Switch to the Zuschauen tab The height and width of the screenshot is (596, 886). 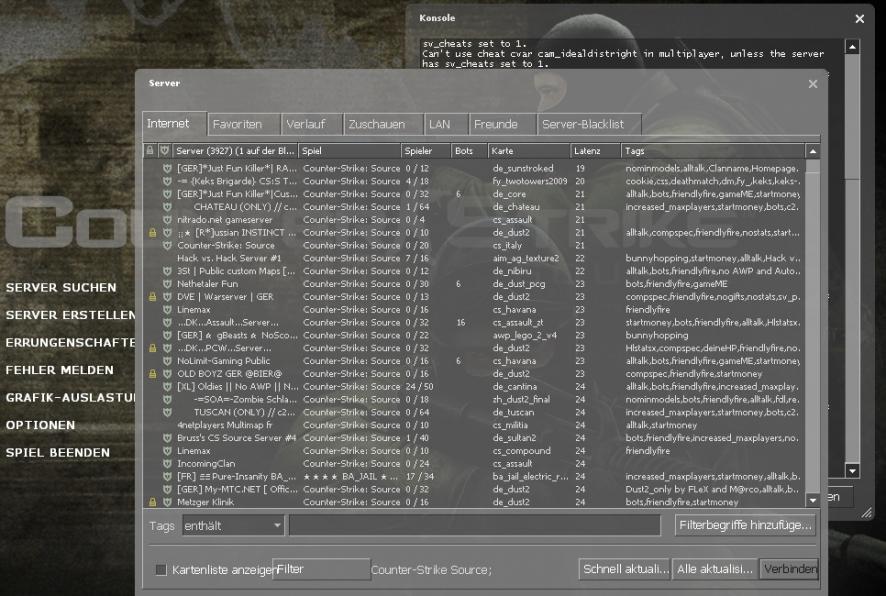coord(384,124)
